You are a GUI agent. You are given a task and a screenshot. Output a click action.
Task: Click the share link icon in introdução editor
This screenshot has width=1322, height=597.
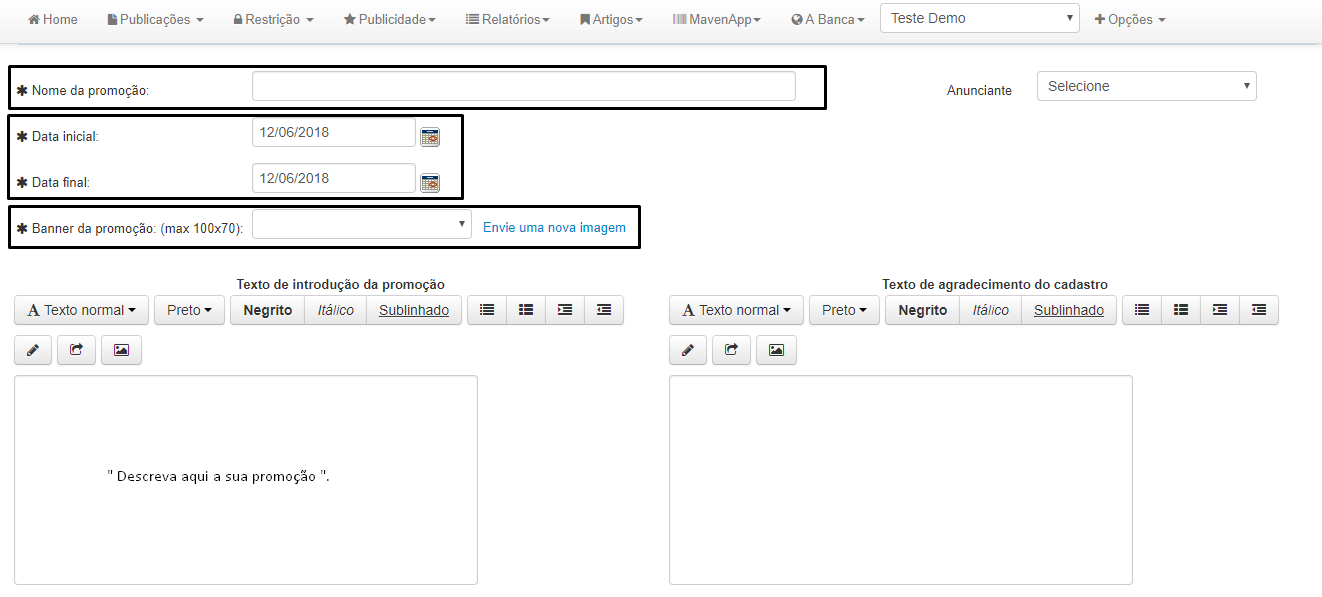(76, 350)
